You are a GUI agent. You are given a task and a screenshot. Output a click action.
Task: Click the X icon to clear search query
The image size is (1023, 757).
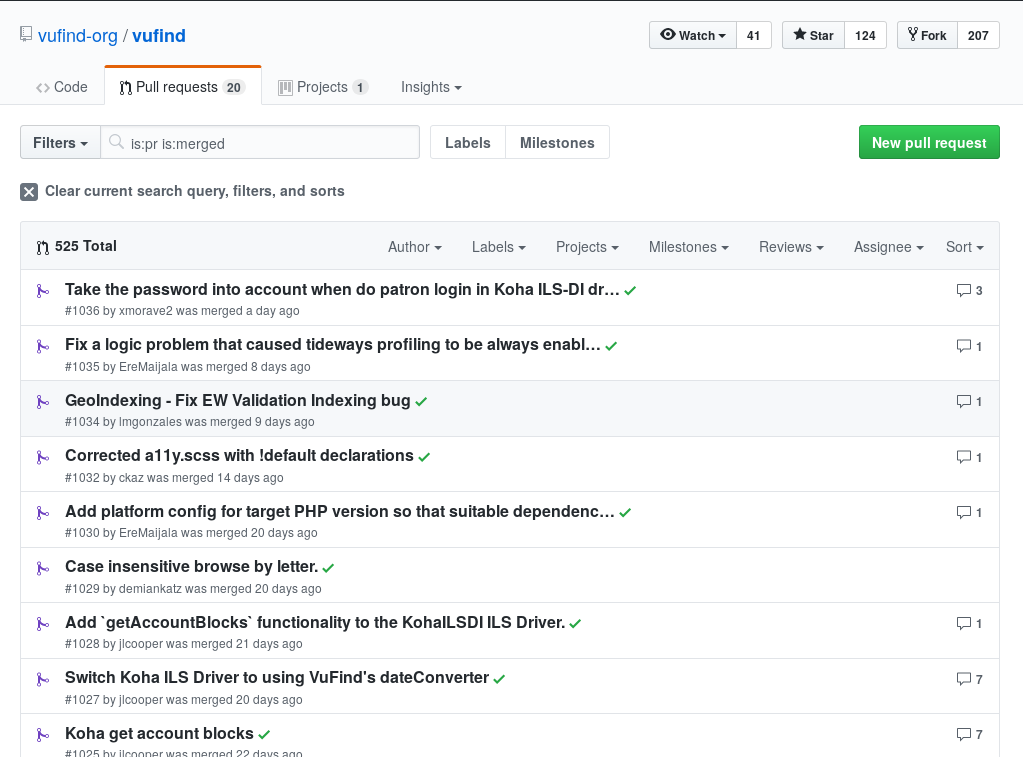(29, 192)
